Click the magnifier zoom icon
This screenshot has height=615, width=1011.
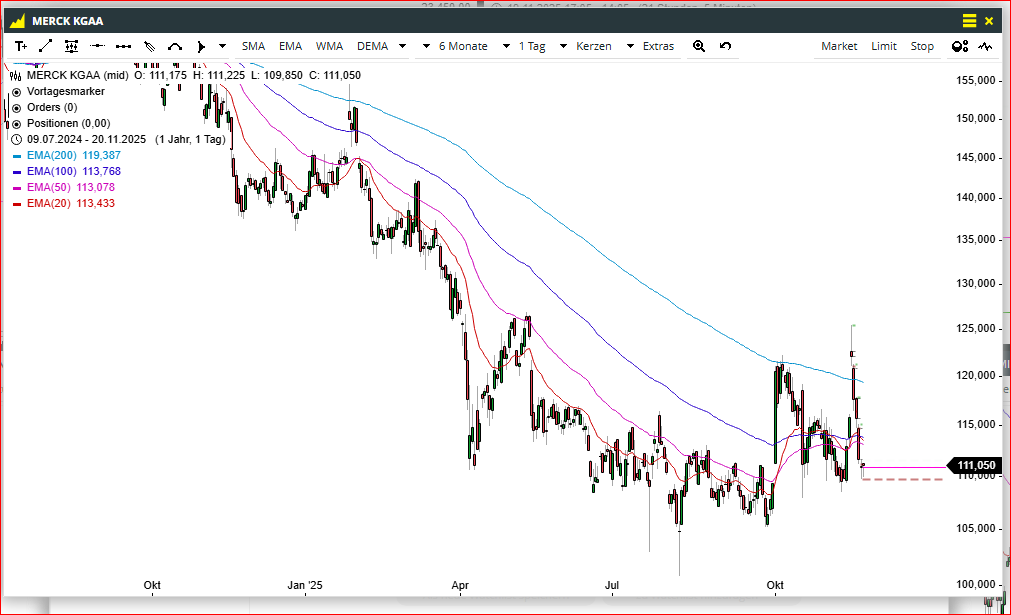pyautogui.click(x=699, y=46)
